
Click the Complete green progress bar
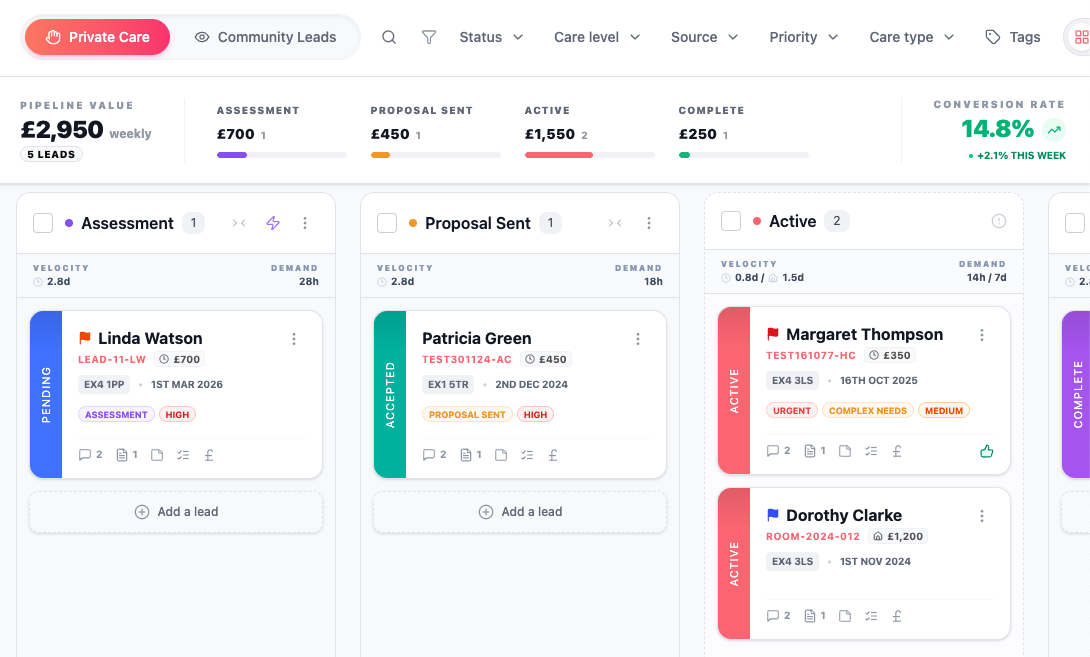(743, 155)
